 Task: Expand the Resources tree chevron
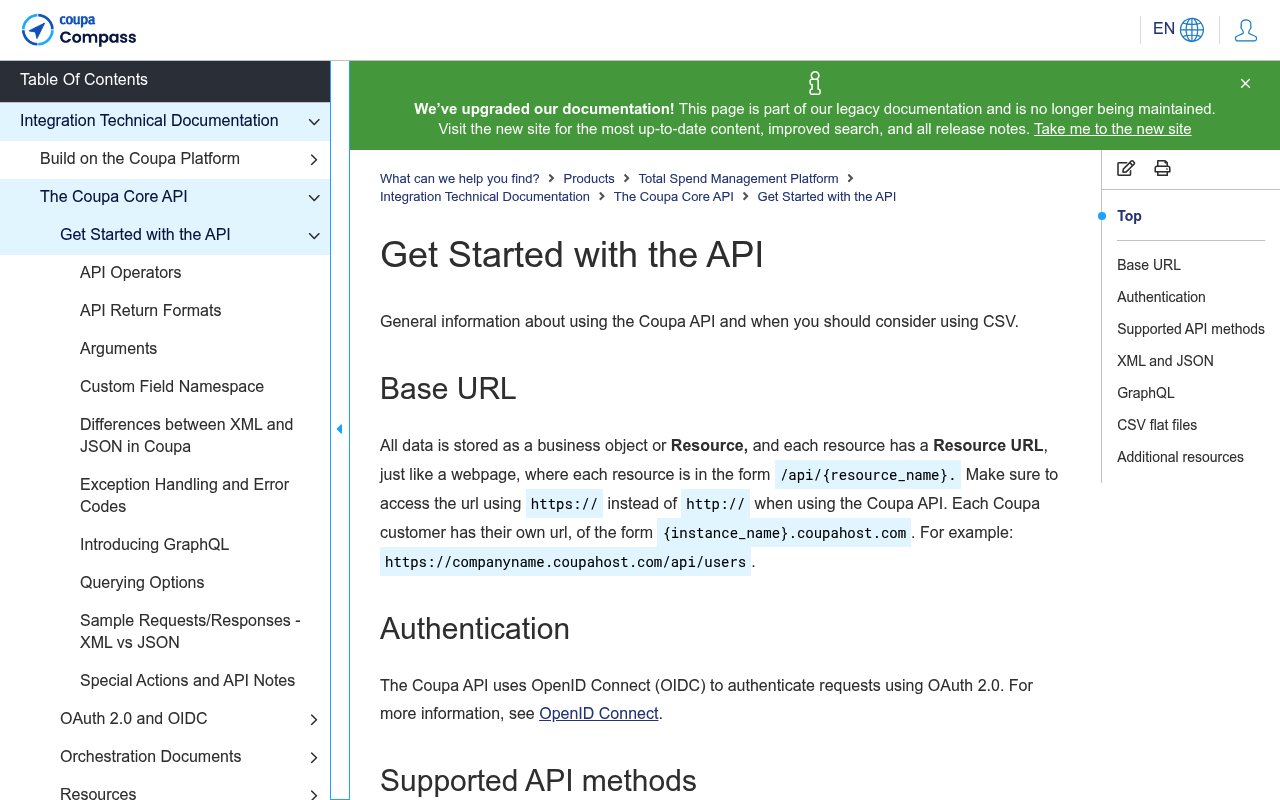(314, 795)
